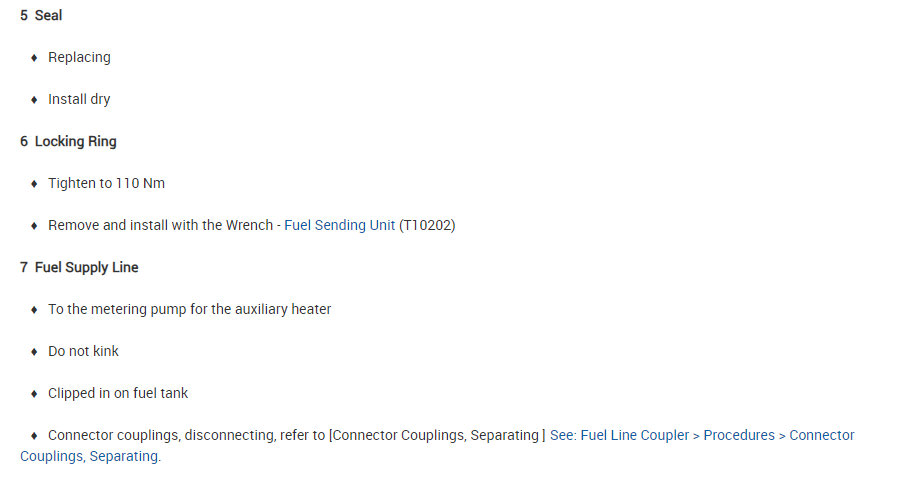This screenshot has width=917, height=480.
Task: Click the diamond bullet before "Tighten to 110 Nm"
Action: [34, 184]
